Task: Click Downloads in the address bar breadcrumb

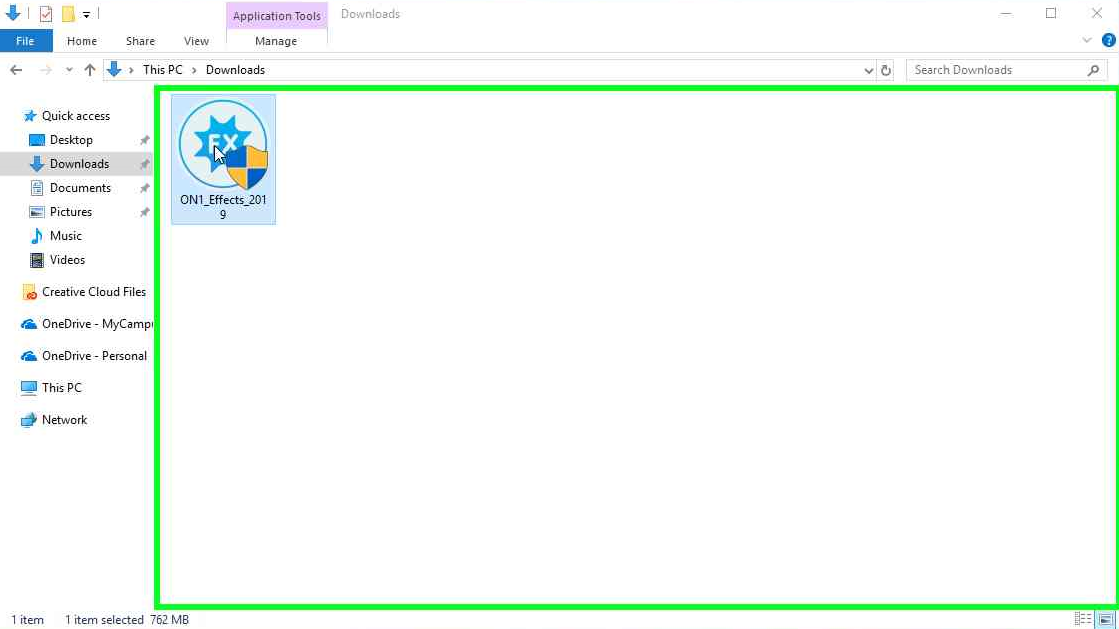Action: 236,70
